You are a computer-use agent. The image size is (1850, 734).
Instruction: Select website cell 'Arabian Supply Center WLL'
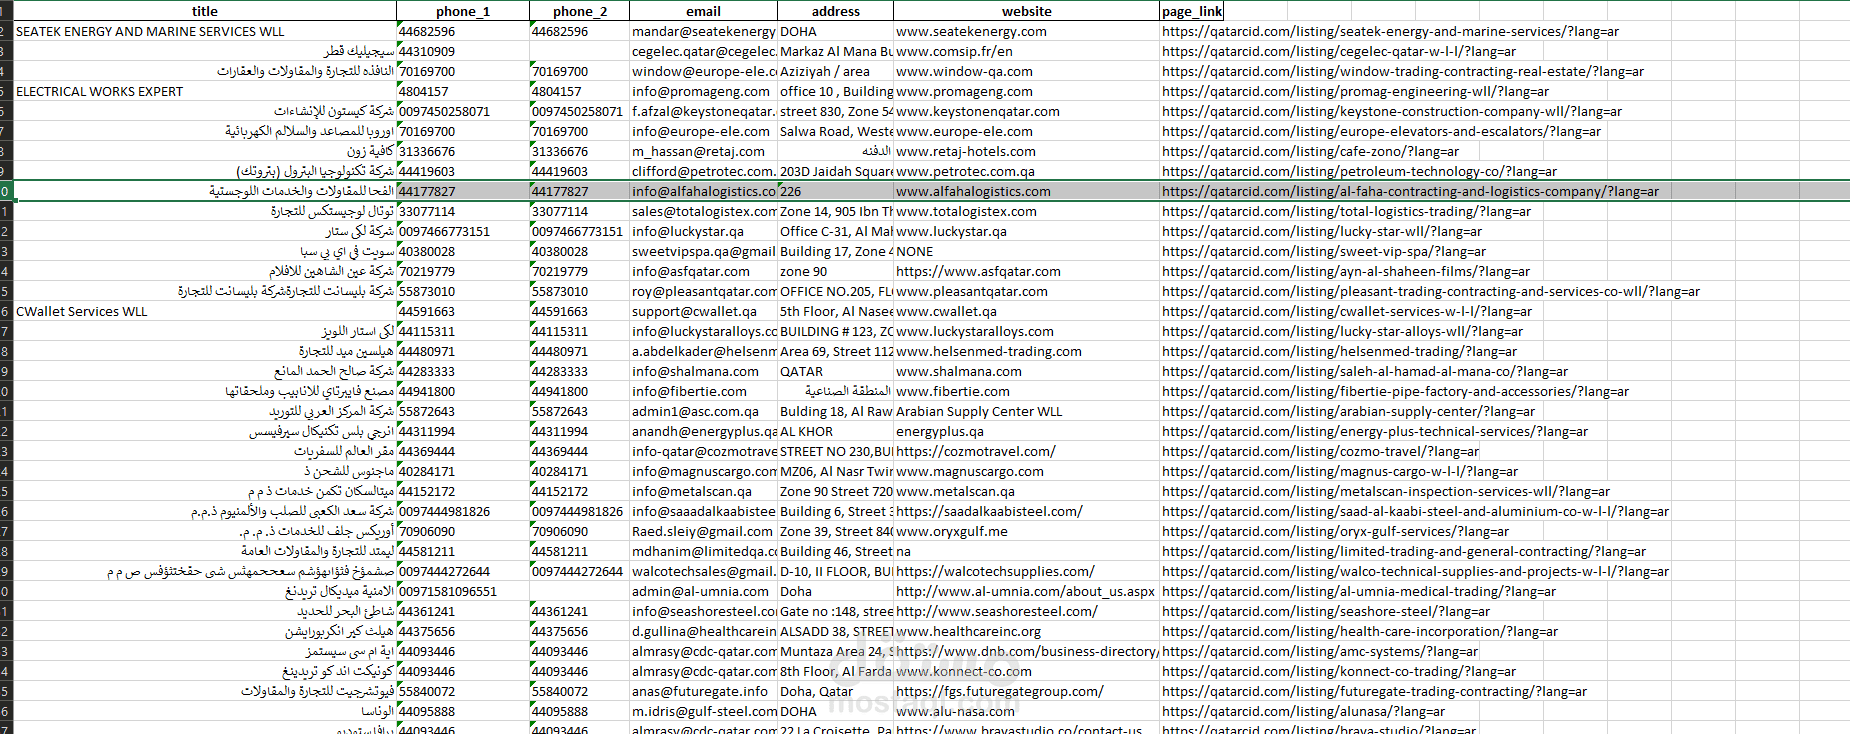1026,411
